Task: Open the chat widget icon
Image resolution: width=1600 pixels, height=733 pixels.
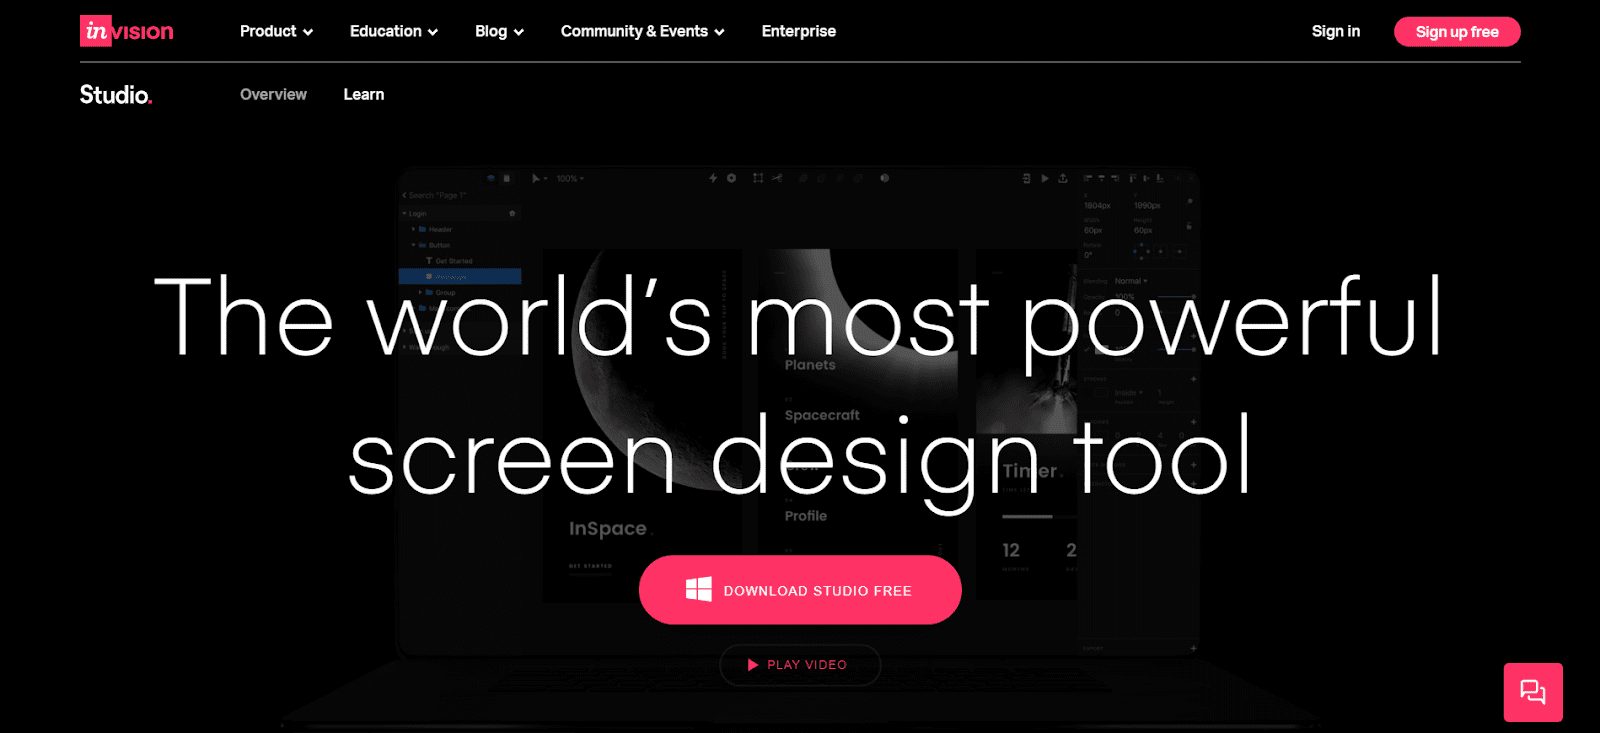Action: [x=1532, y=692]
